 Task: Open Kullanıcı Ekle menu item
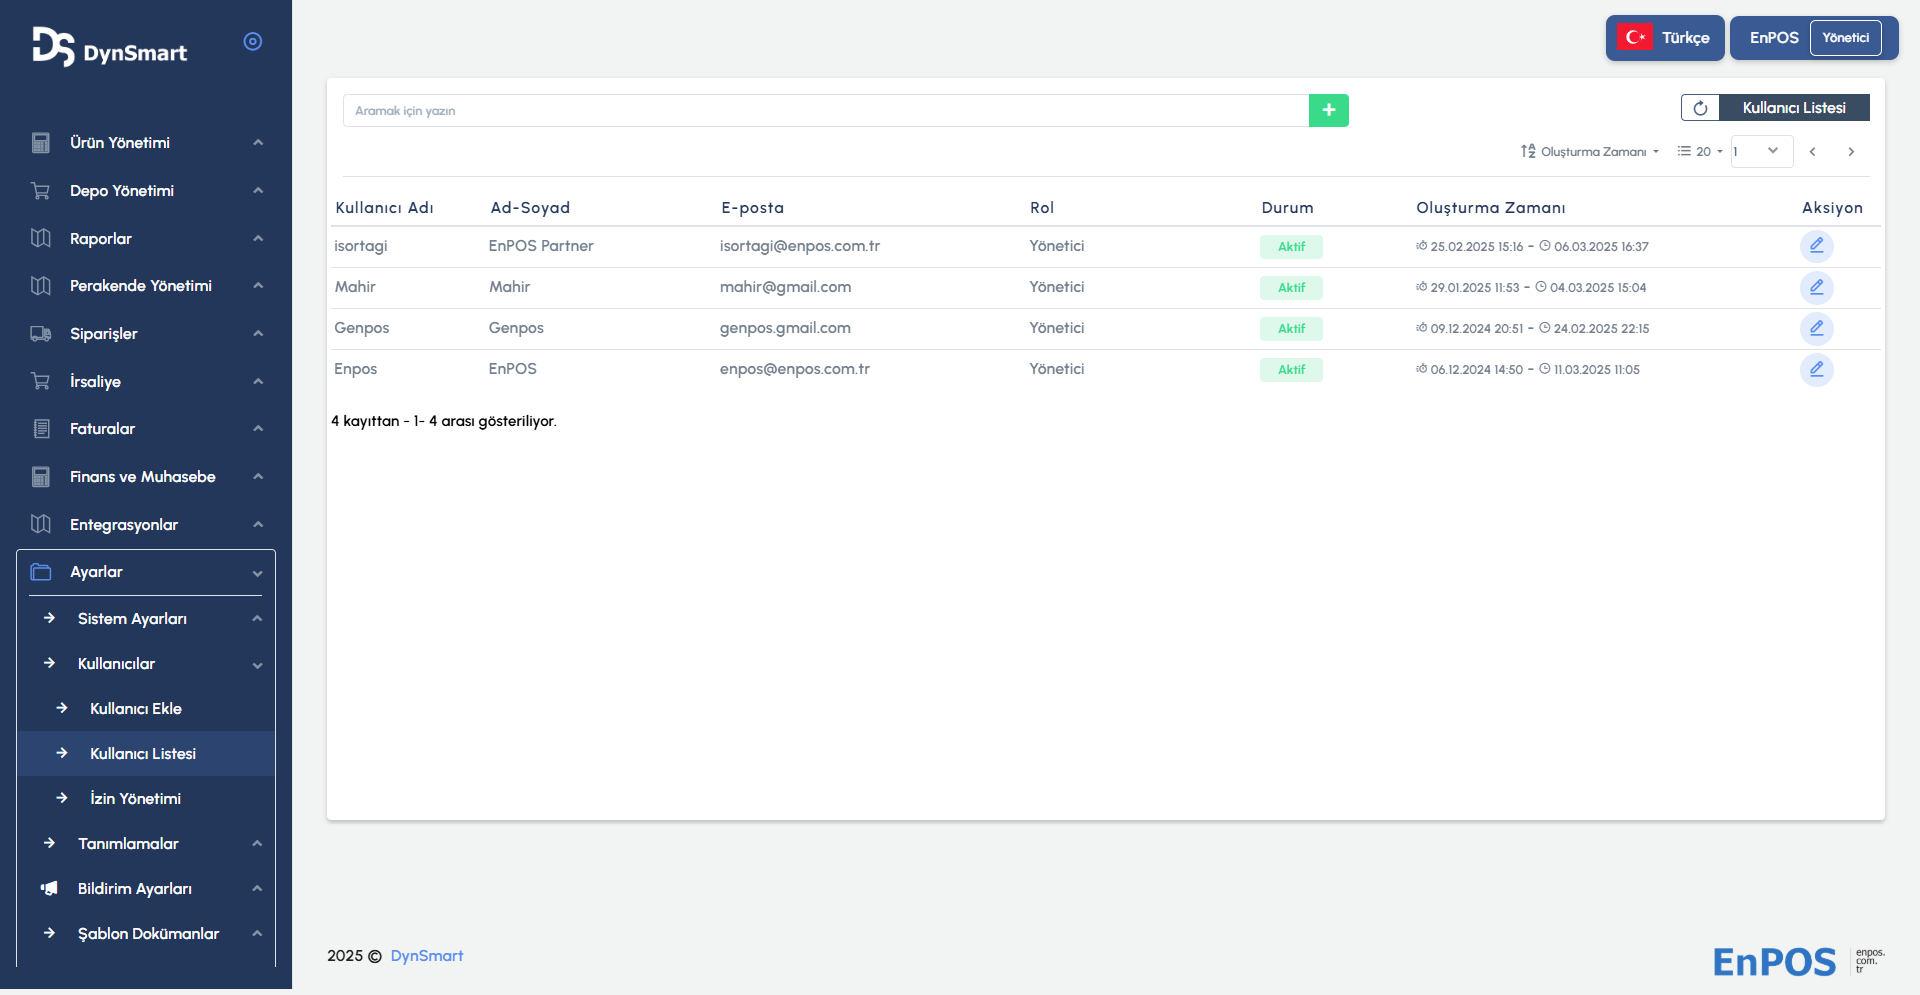tap(136, 709)
